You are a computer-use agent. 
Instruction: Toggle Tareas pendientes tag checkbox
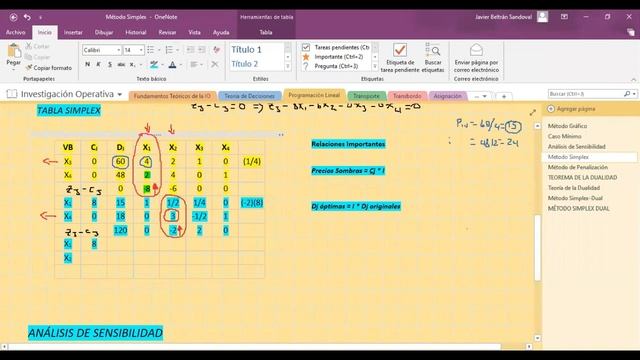point(306,47)
